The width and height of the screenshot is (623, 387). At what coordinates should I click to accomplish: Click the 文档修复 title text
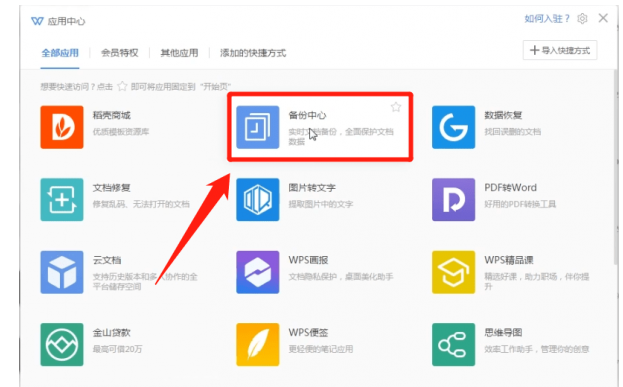(x=112, y=188)
